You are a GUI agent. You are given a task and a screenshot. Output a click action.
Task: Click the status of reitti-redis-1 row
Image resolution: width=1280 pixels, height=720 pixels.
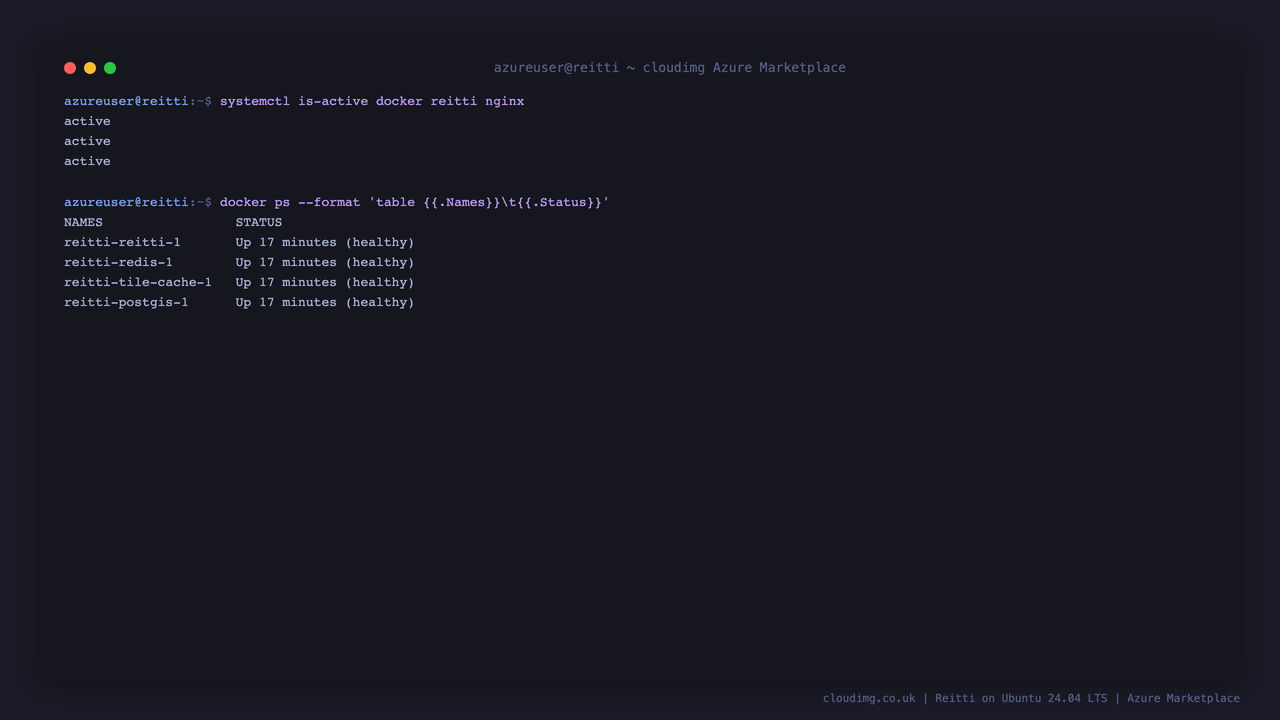[x=325, y=262]
